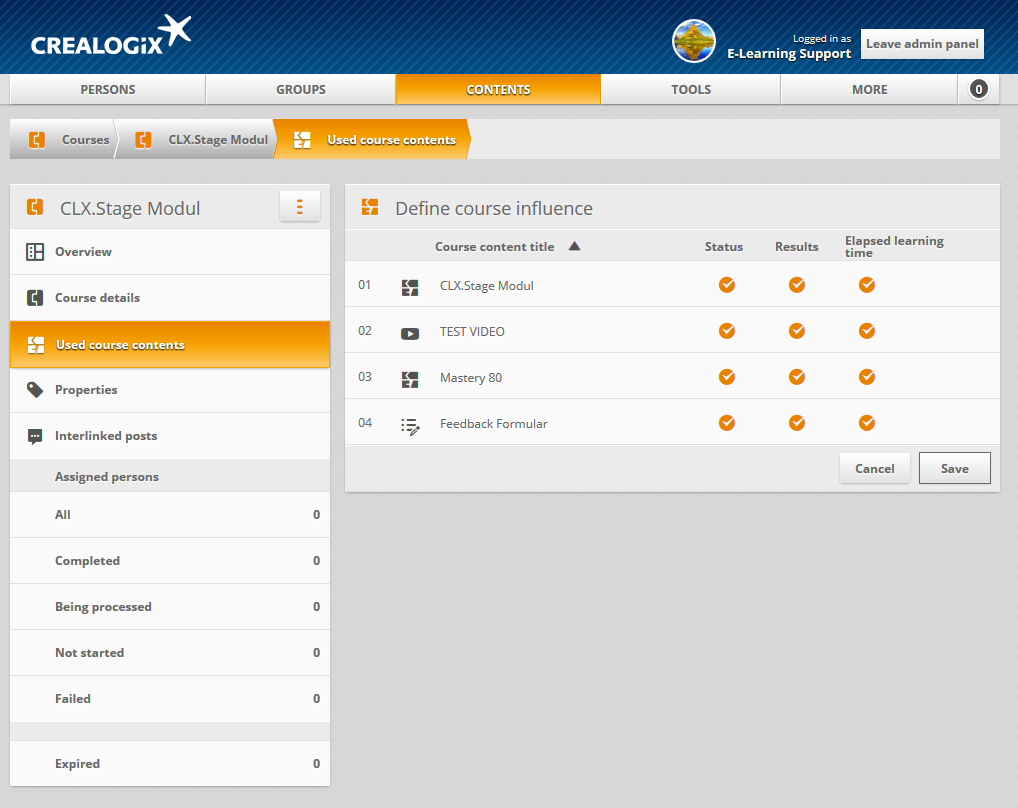Click the video icon beside TEST VIDEO

410,333
